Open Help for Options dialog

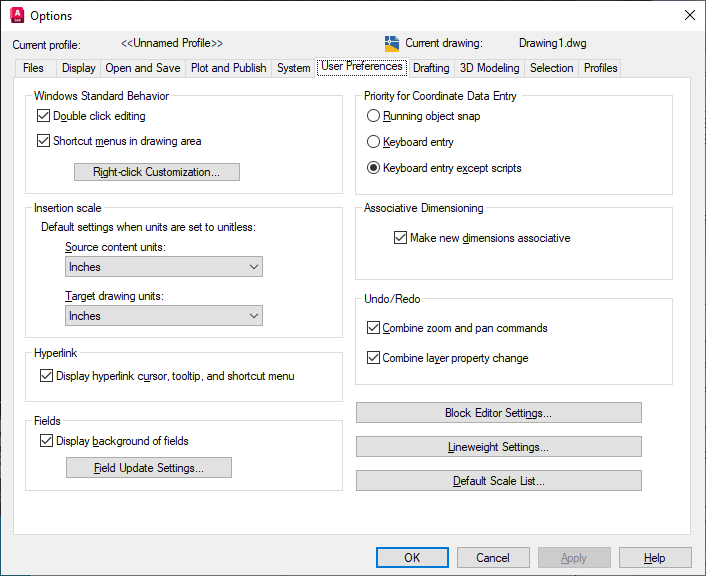coord(655,558)
